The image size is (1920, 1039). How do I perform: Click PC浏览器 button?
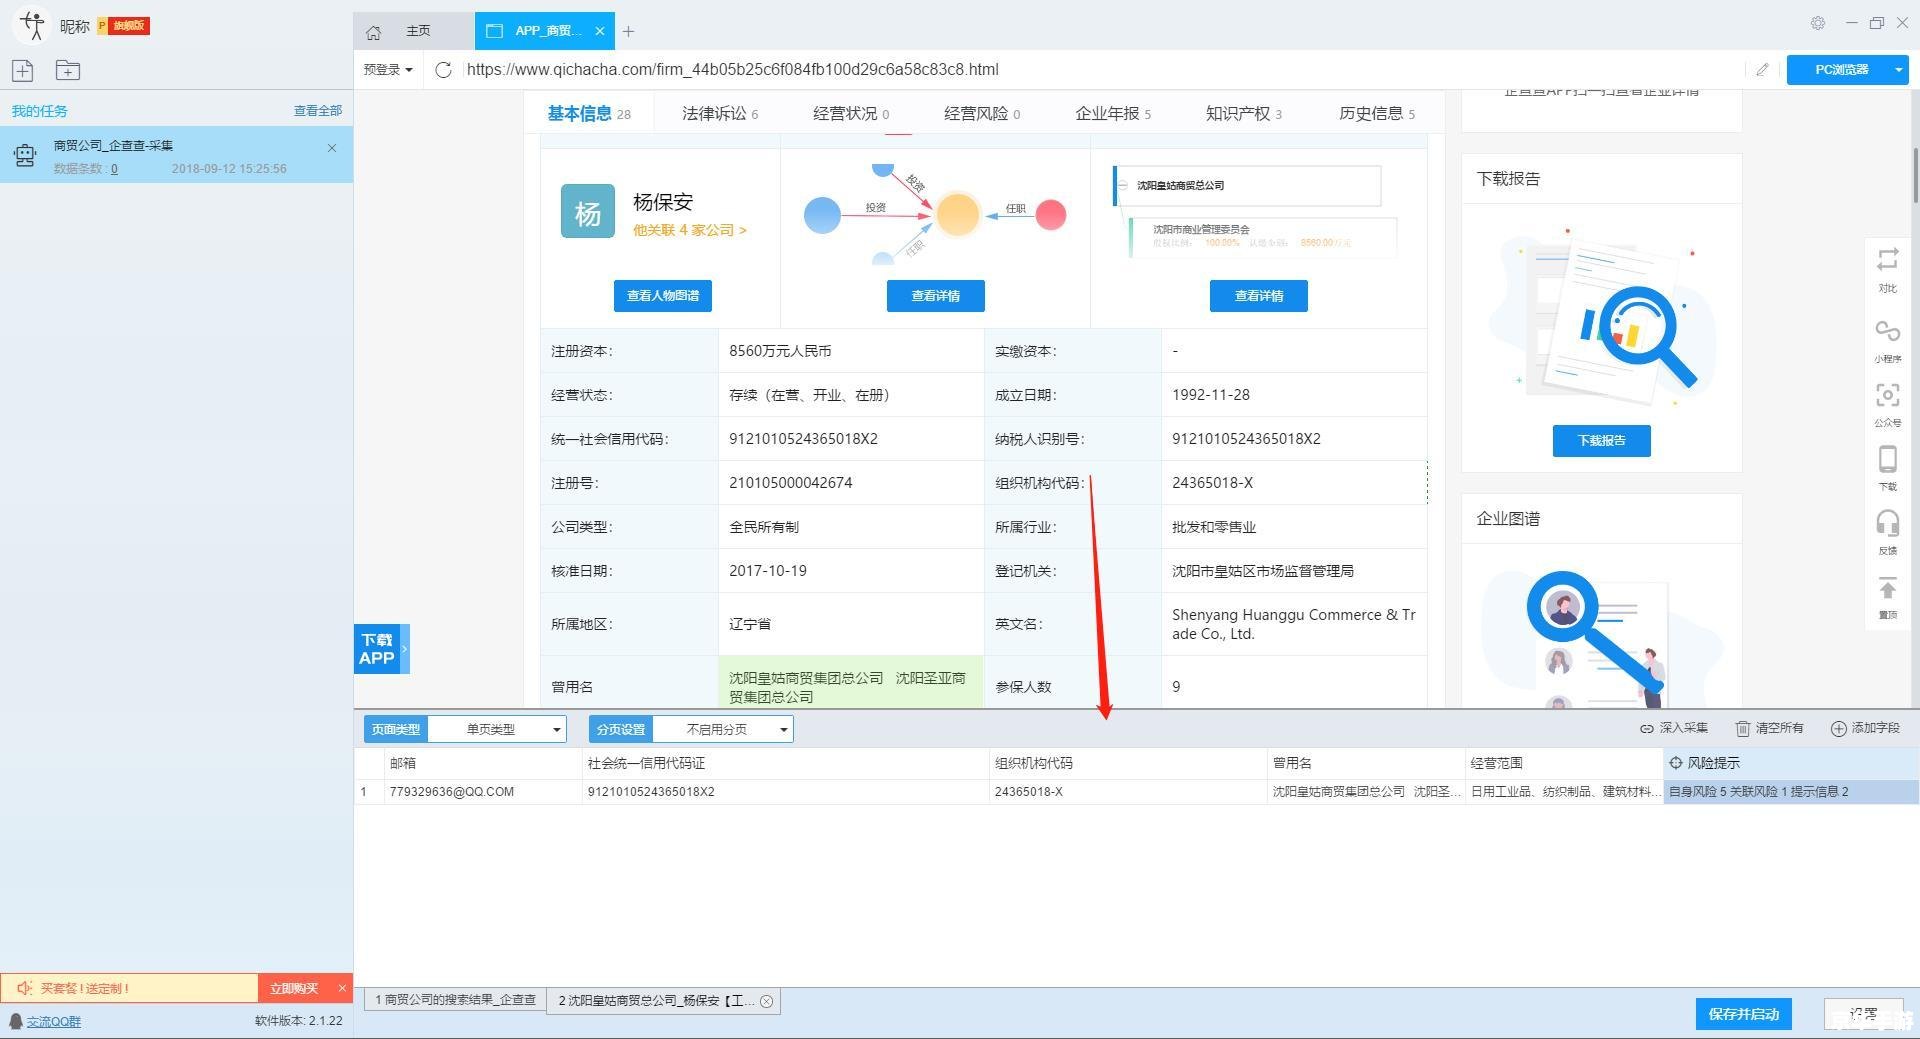point(1842,69)
